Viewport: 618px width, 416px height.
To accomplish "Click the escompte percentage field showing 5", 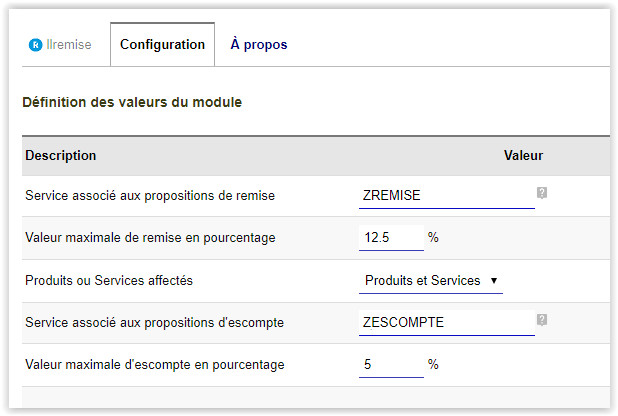I will pyautogui.click(x=390, y=365).
